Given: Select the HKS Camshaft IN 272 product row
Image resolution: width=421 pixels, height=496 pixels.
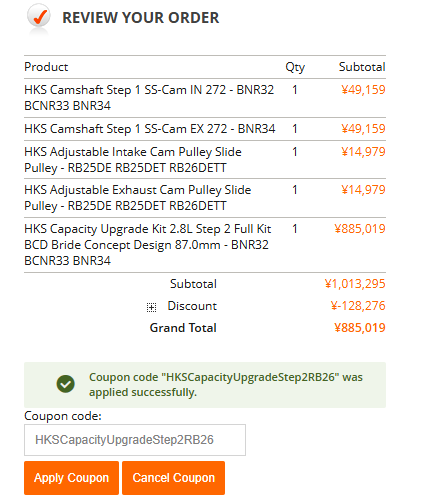Looking at the screenshot, I should point(205,98).
